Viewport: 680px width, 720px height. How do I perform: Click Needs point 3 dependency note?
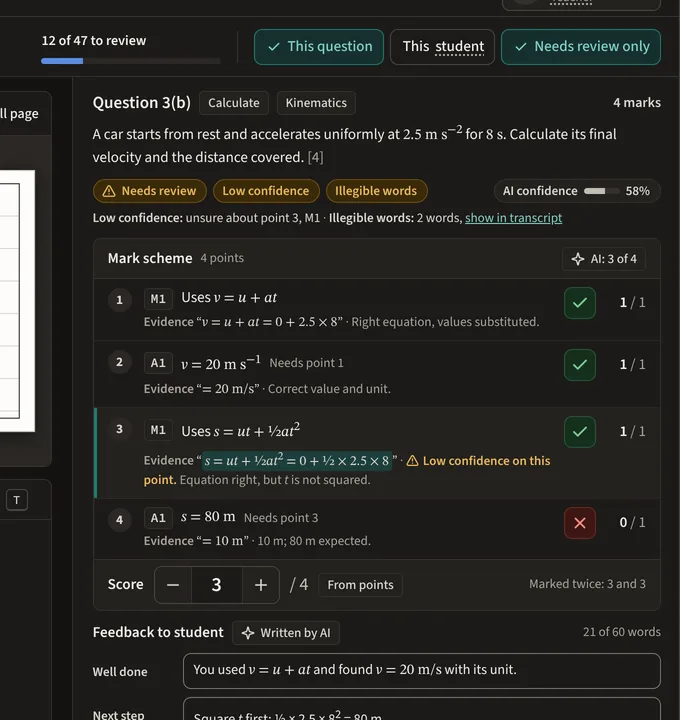[x=281, y=518]
